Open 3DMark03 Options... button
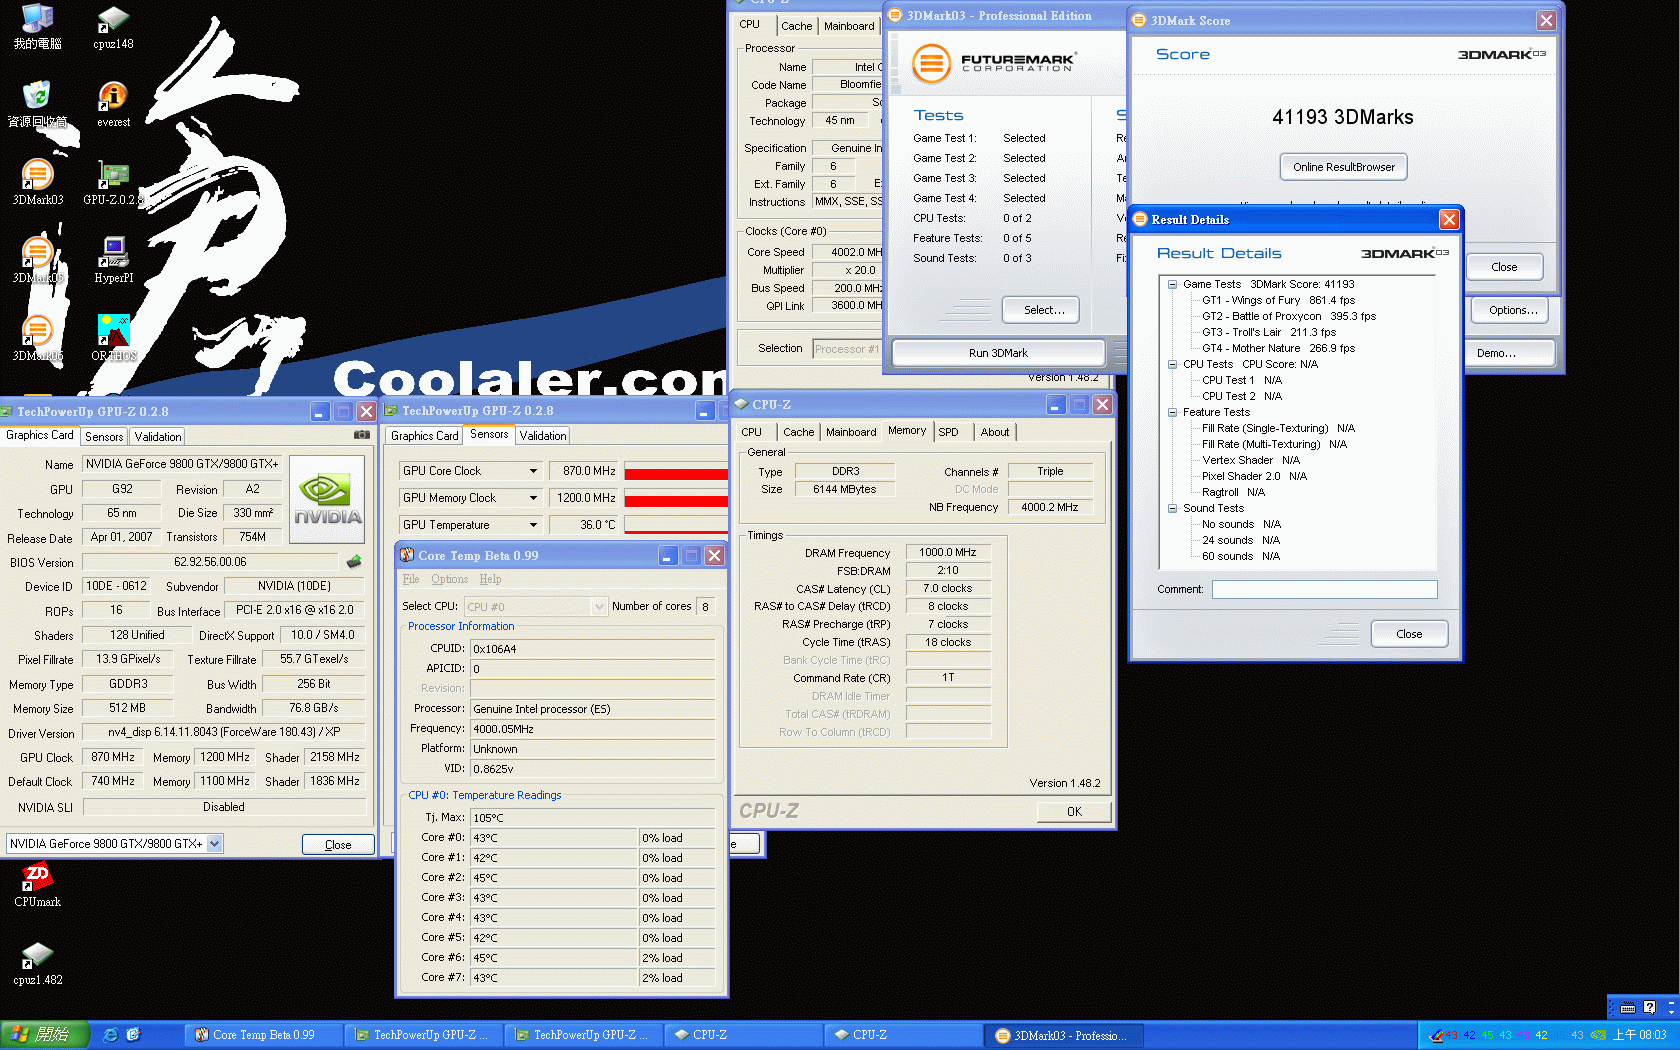The width and height of the screenshot is (1680, 1050). tap(1513, 310)
